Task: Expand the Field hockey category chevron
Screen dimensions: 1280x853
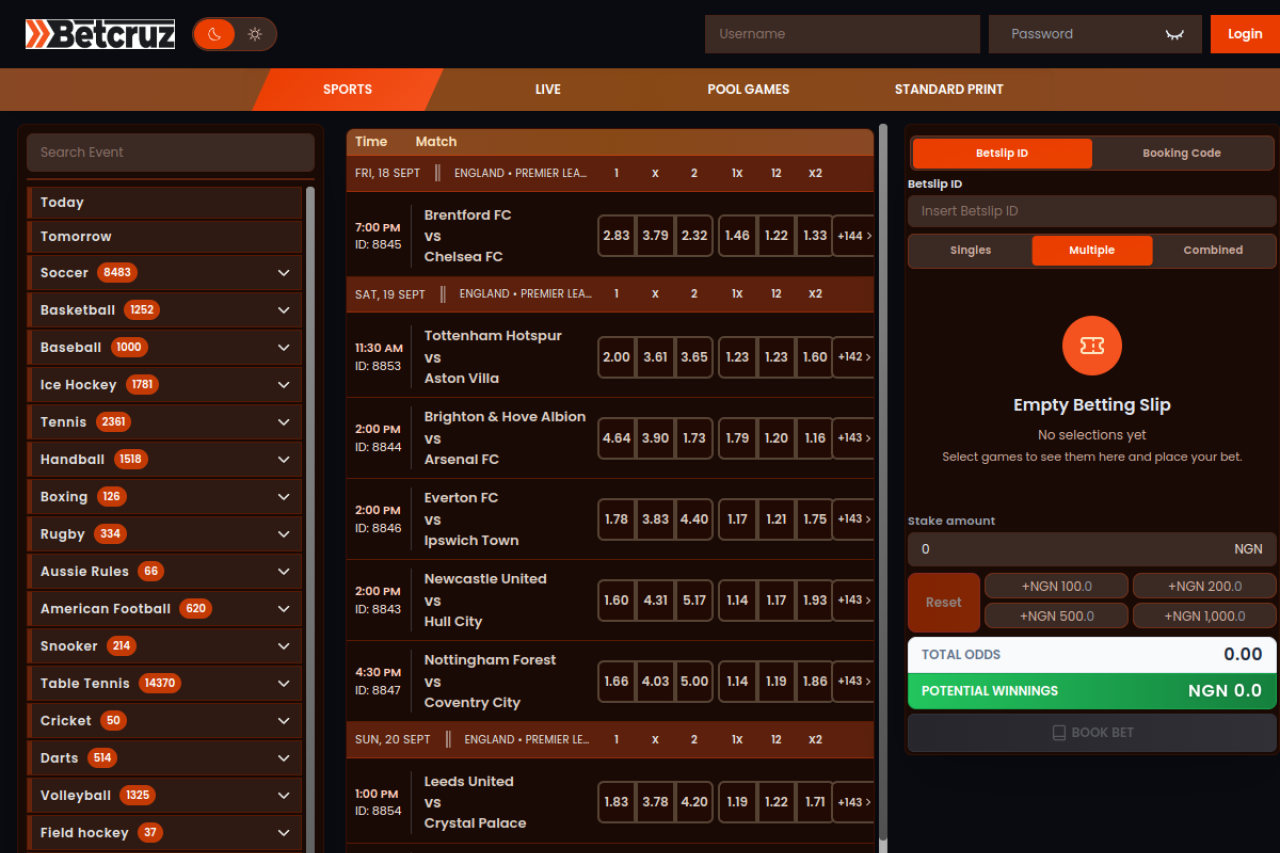Action: coord(284,833)
